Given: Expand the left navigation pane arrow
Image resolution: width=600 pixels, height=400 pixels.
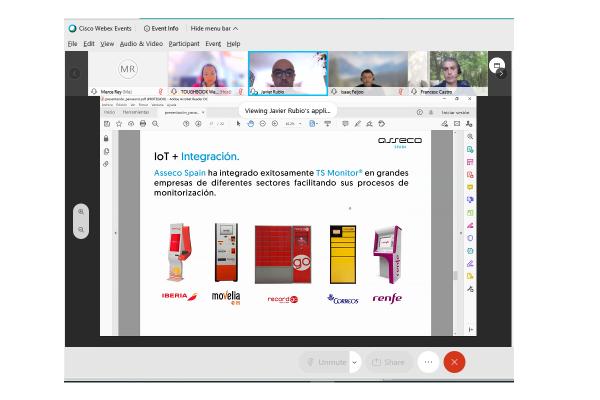Looking at the screenshot, I should tap(116, 233).
